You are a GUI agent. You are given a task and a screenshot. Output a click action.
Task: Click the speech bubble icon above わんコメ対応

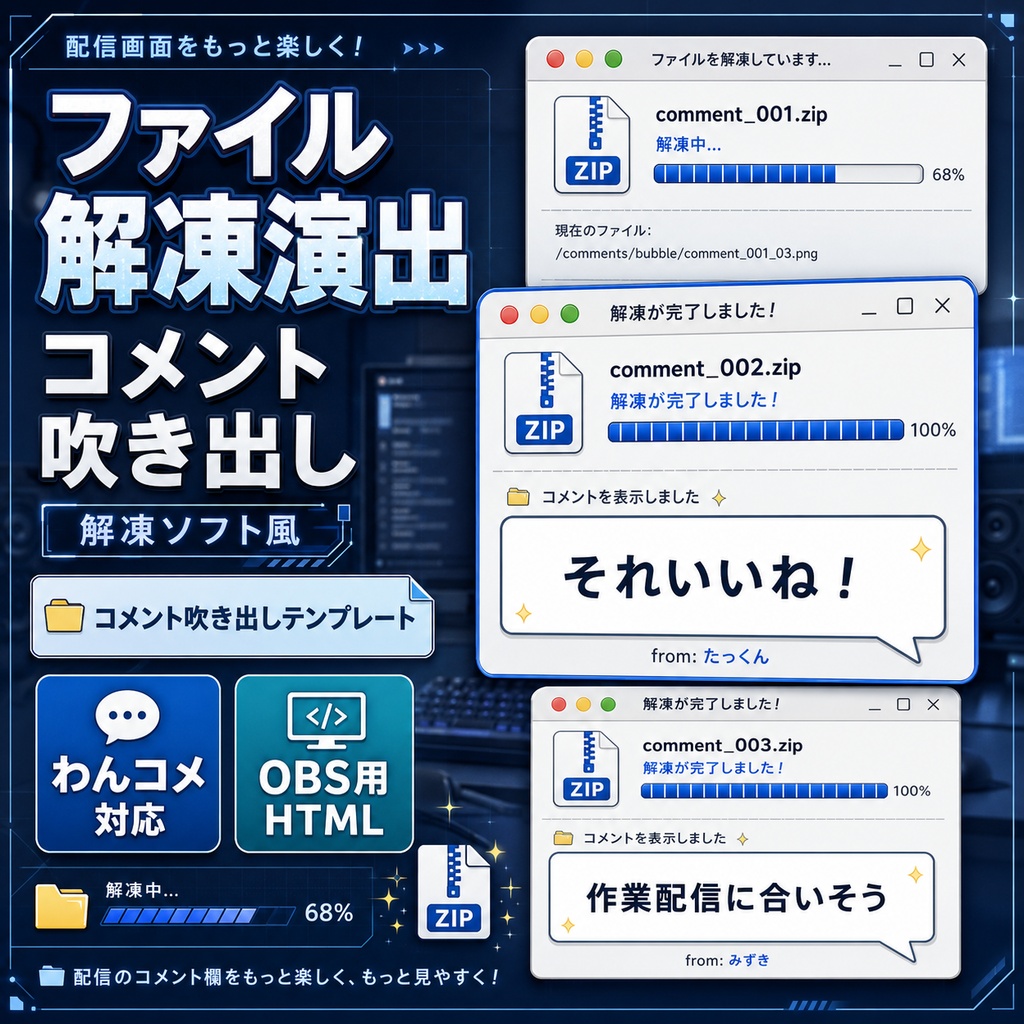click(127, 716)
